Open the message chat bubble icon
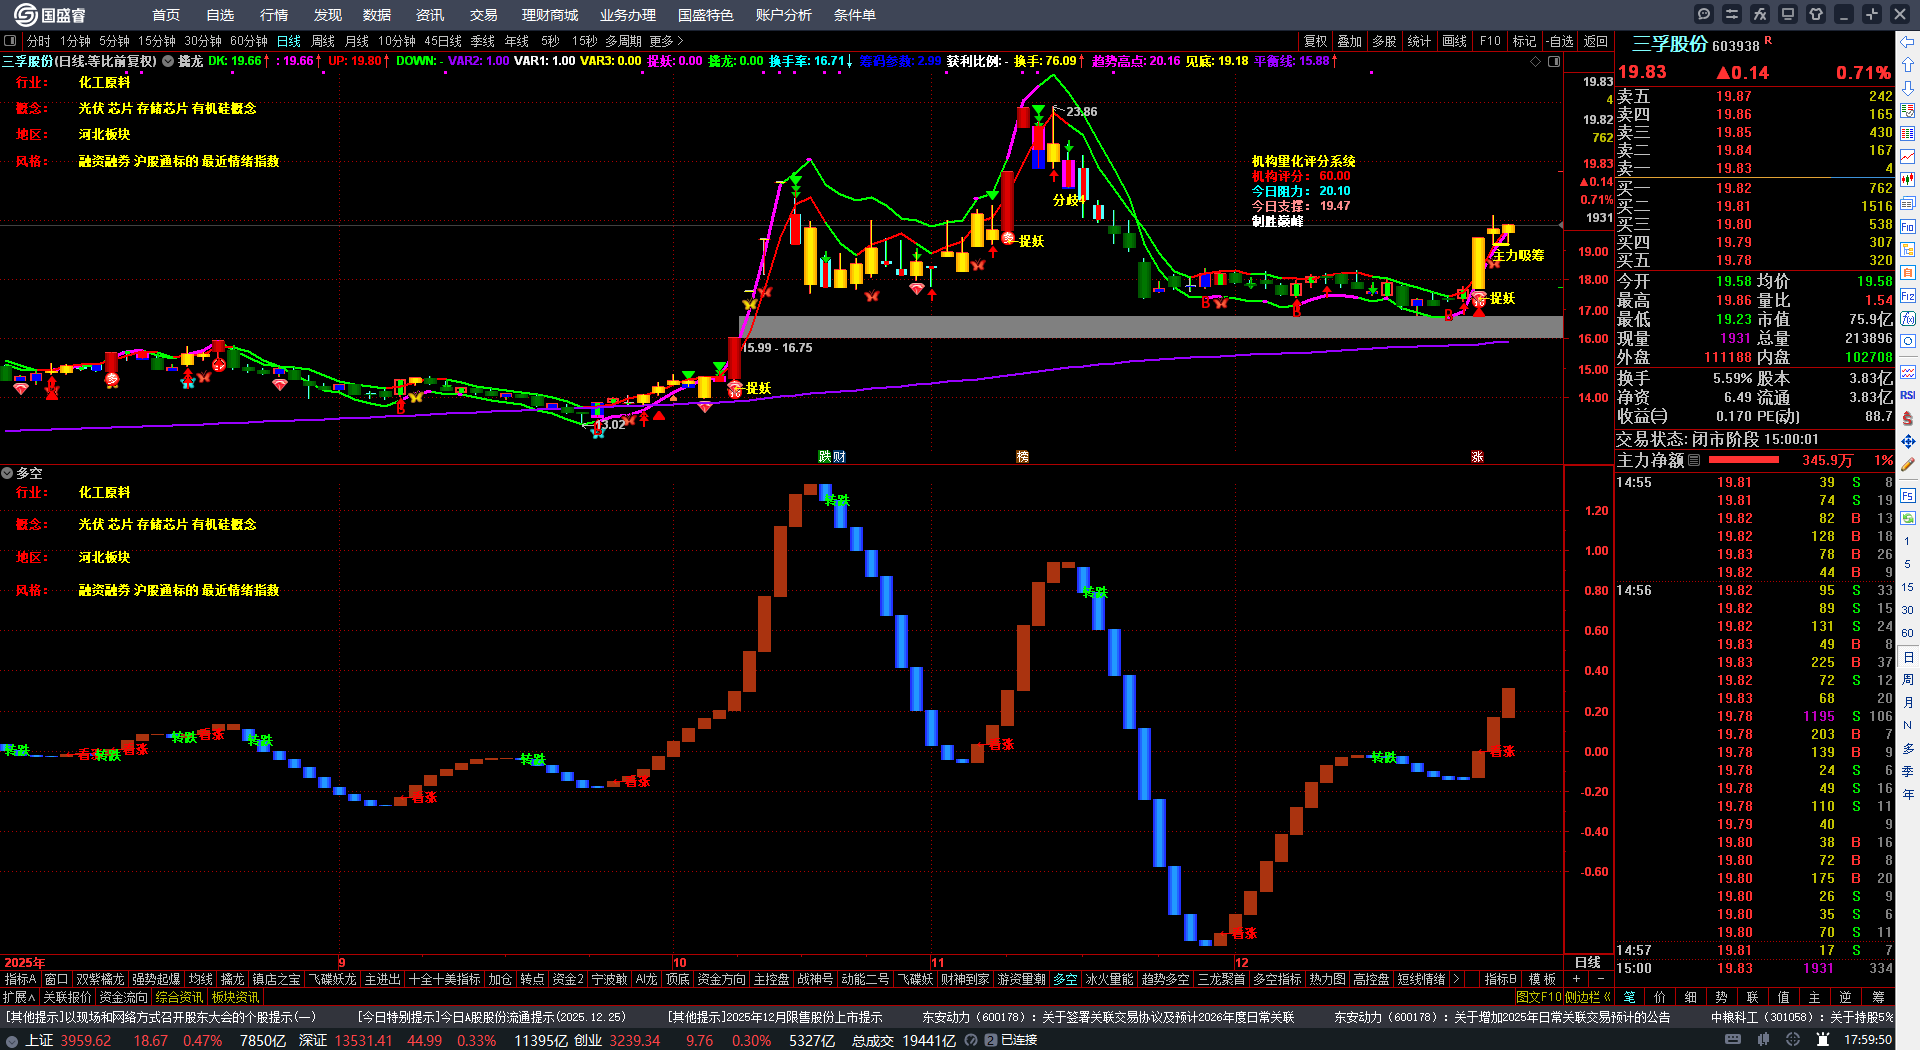Image resolution: width=1920 pixels, height=1050 pixels. point(1704,14)
